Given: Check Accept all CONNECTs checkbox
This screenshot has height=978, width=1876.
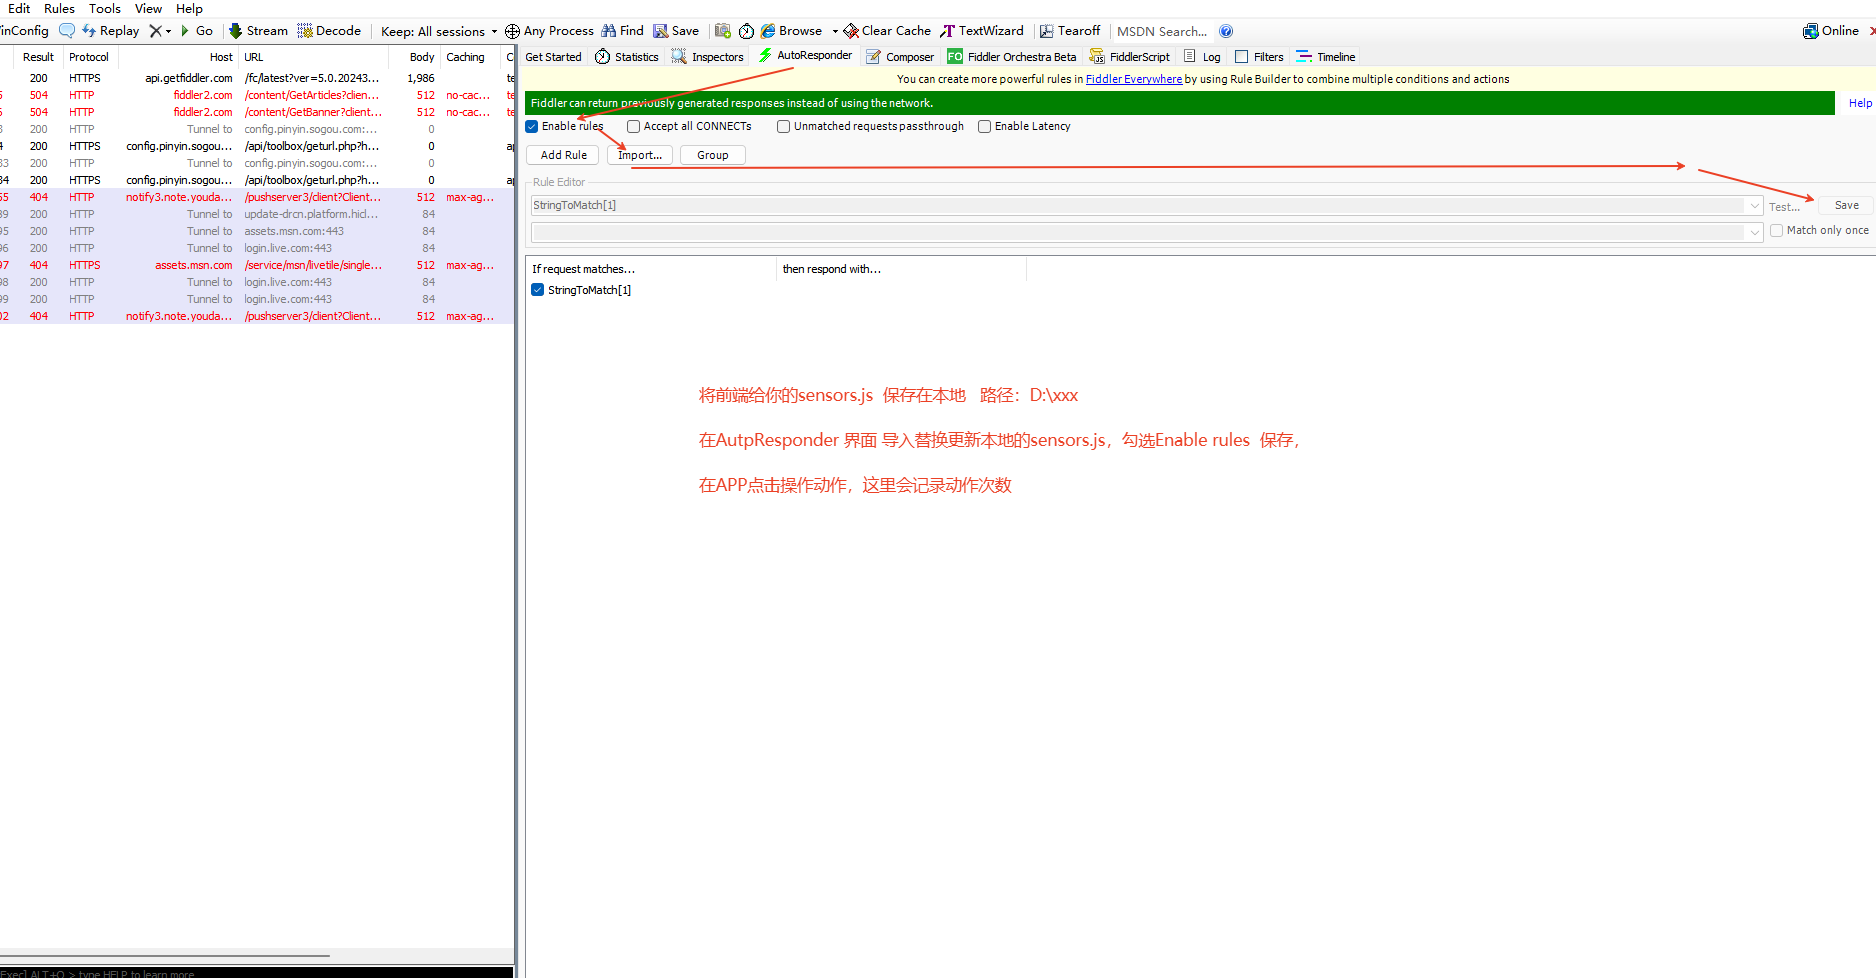Looking at the screenshot, I should point(634,127).
